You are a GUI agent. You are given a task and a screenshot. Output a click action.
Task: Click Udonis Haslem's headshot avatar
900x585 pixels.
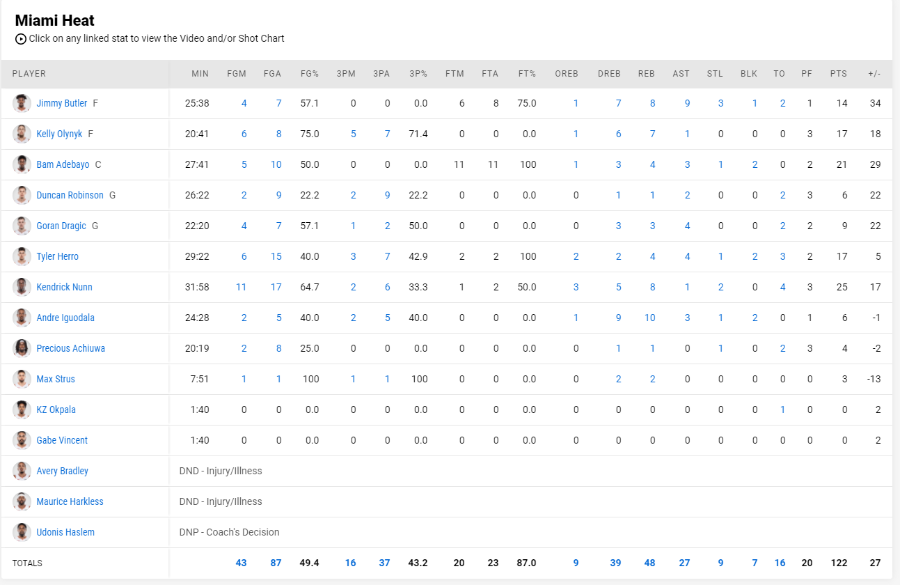tap(22, 532)
